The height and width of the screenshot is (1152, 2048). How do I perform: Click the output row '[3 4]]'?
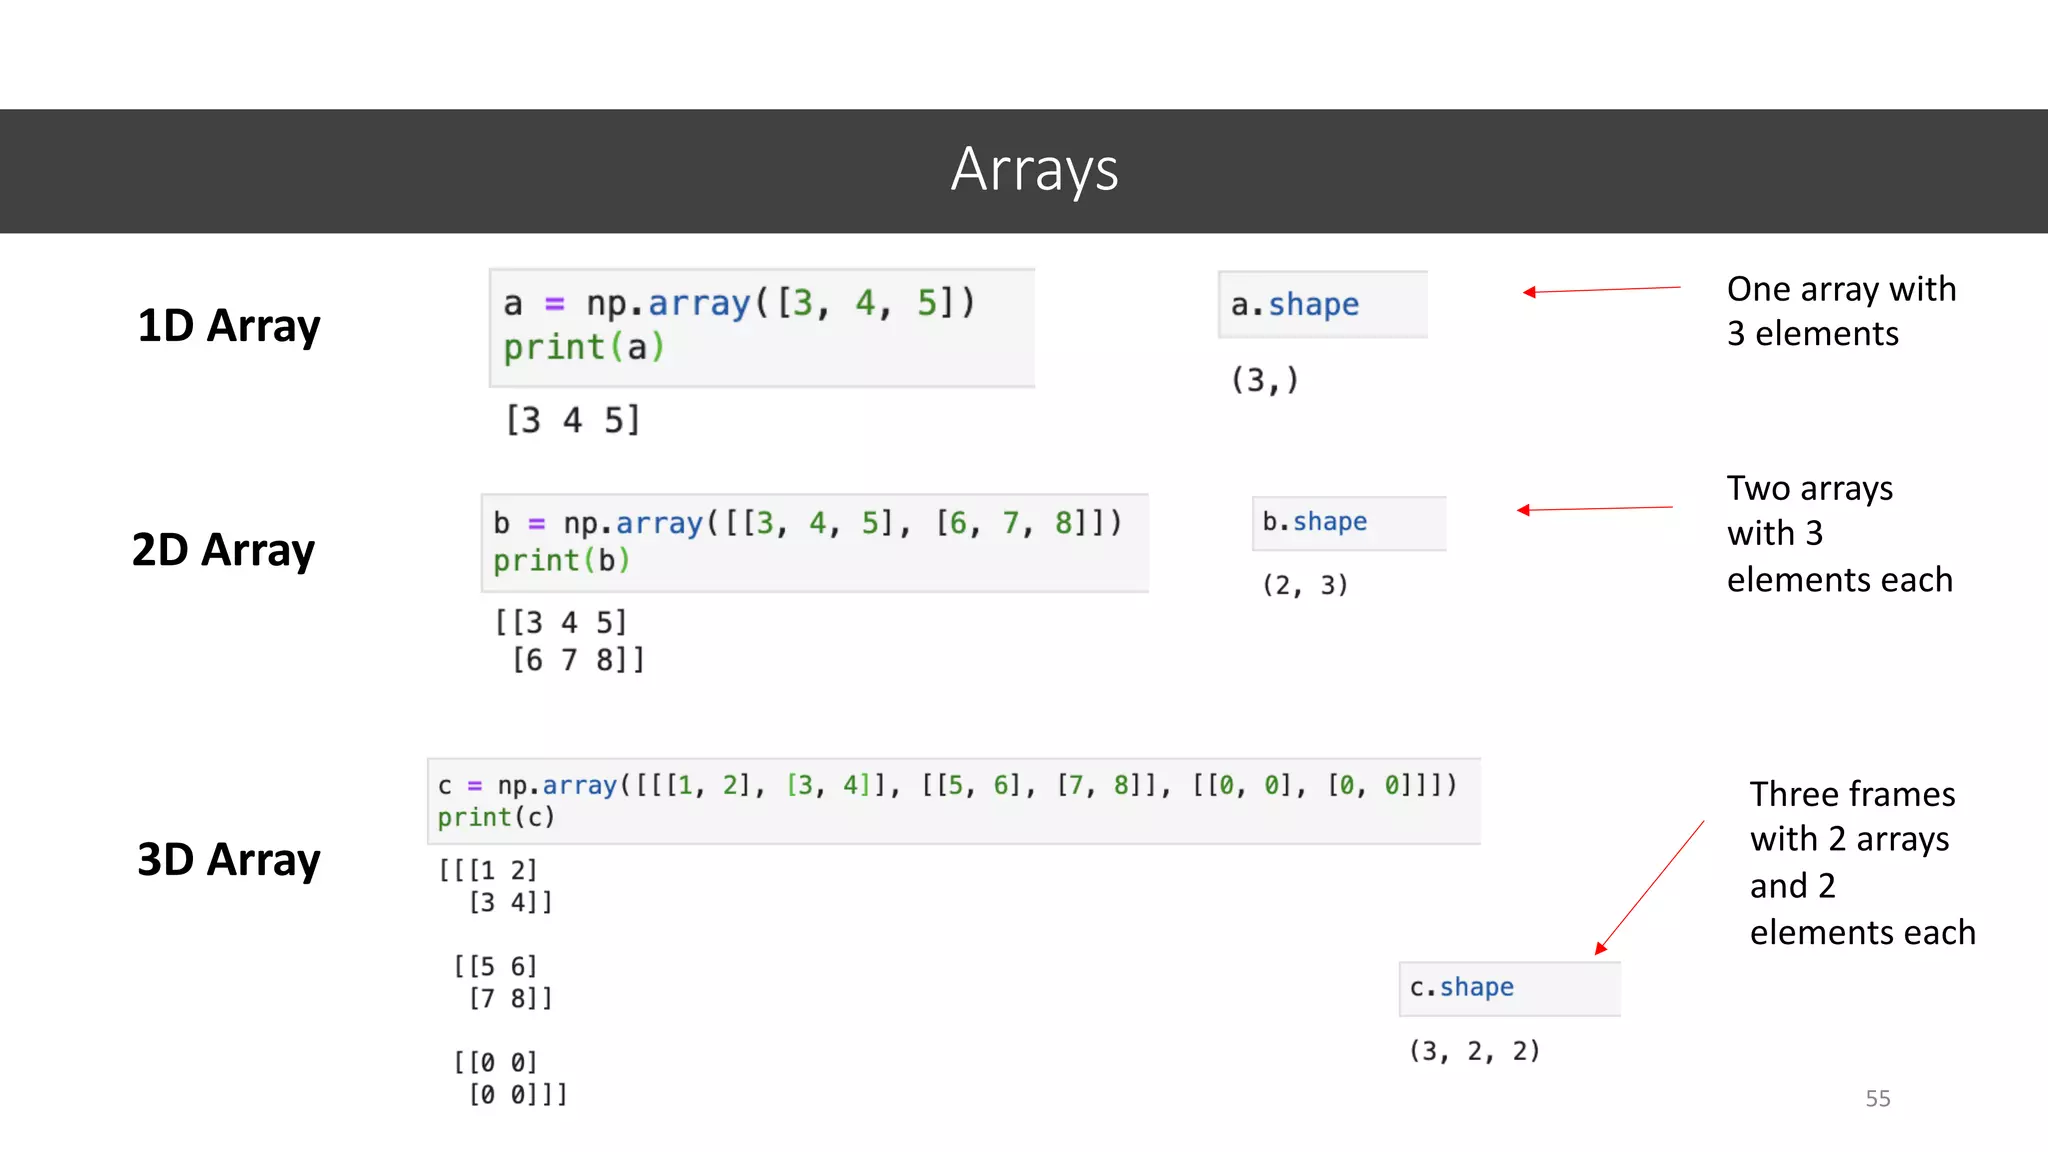click(x=511, y=903)
